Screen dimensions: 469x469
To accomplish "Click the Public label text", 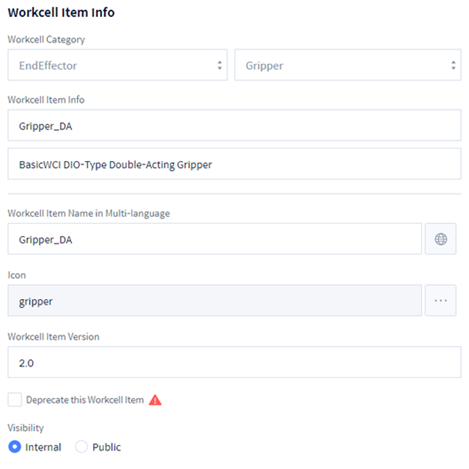I will pos(106,447).
